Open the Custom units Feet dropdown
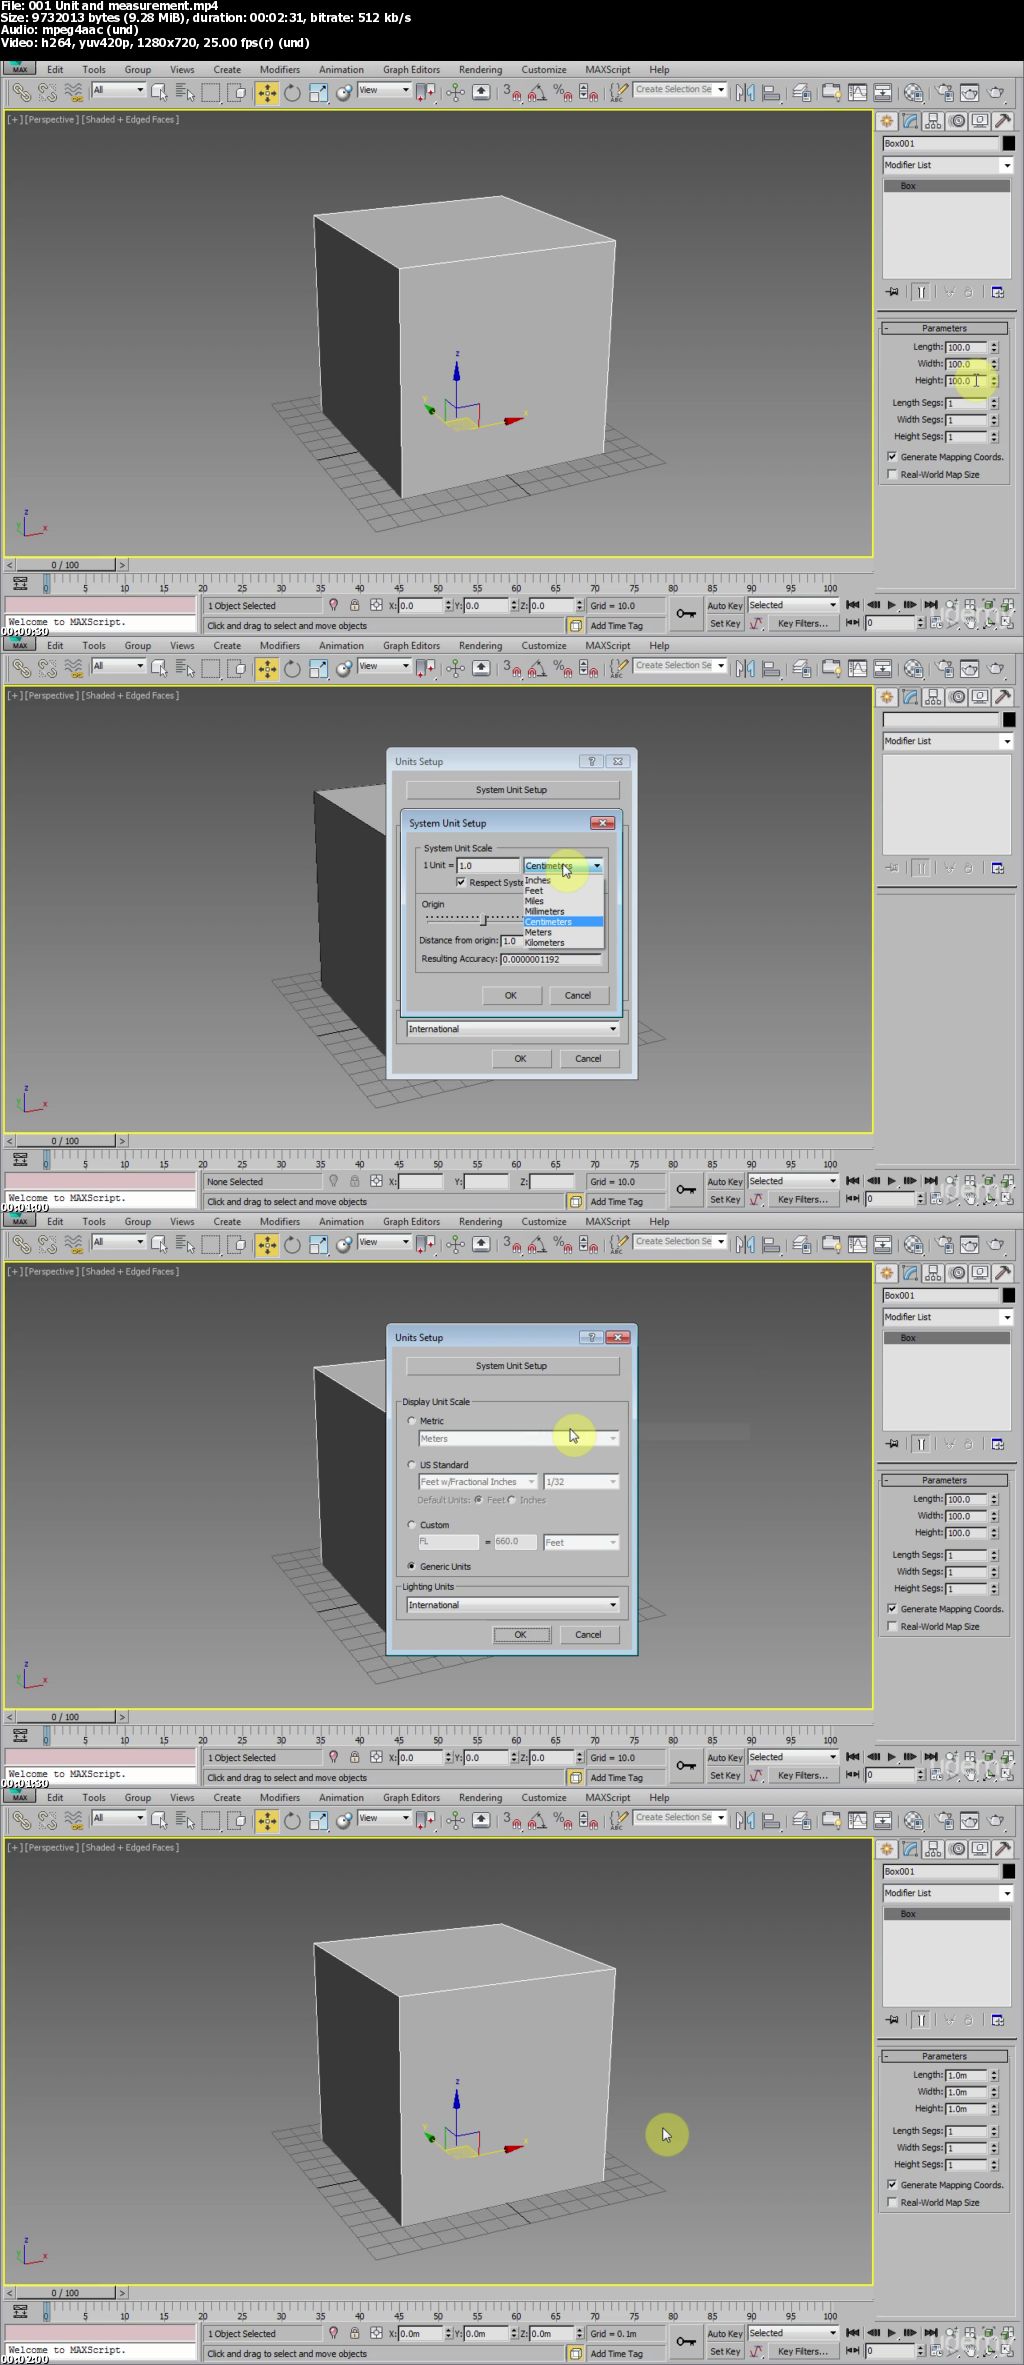The width and height of the screenshot is (1024, 2365). point(581,1542)
